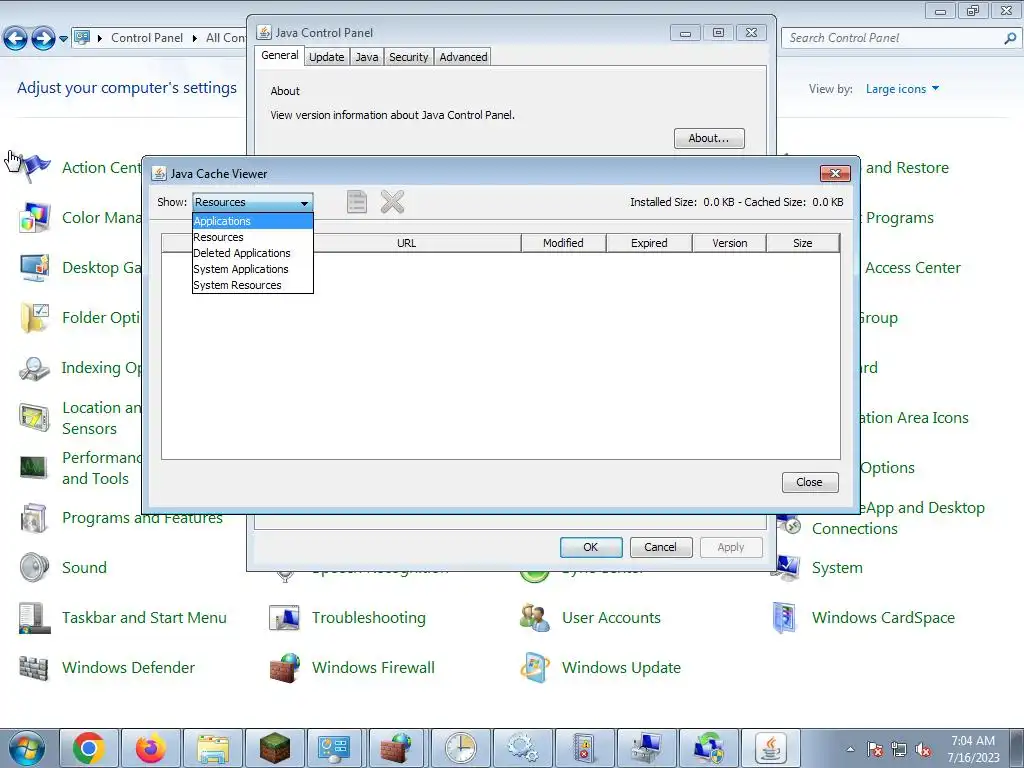
Task: Open the Performance Information and Tools icon
Action: pyautogui.click(x=34, y=468)
